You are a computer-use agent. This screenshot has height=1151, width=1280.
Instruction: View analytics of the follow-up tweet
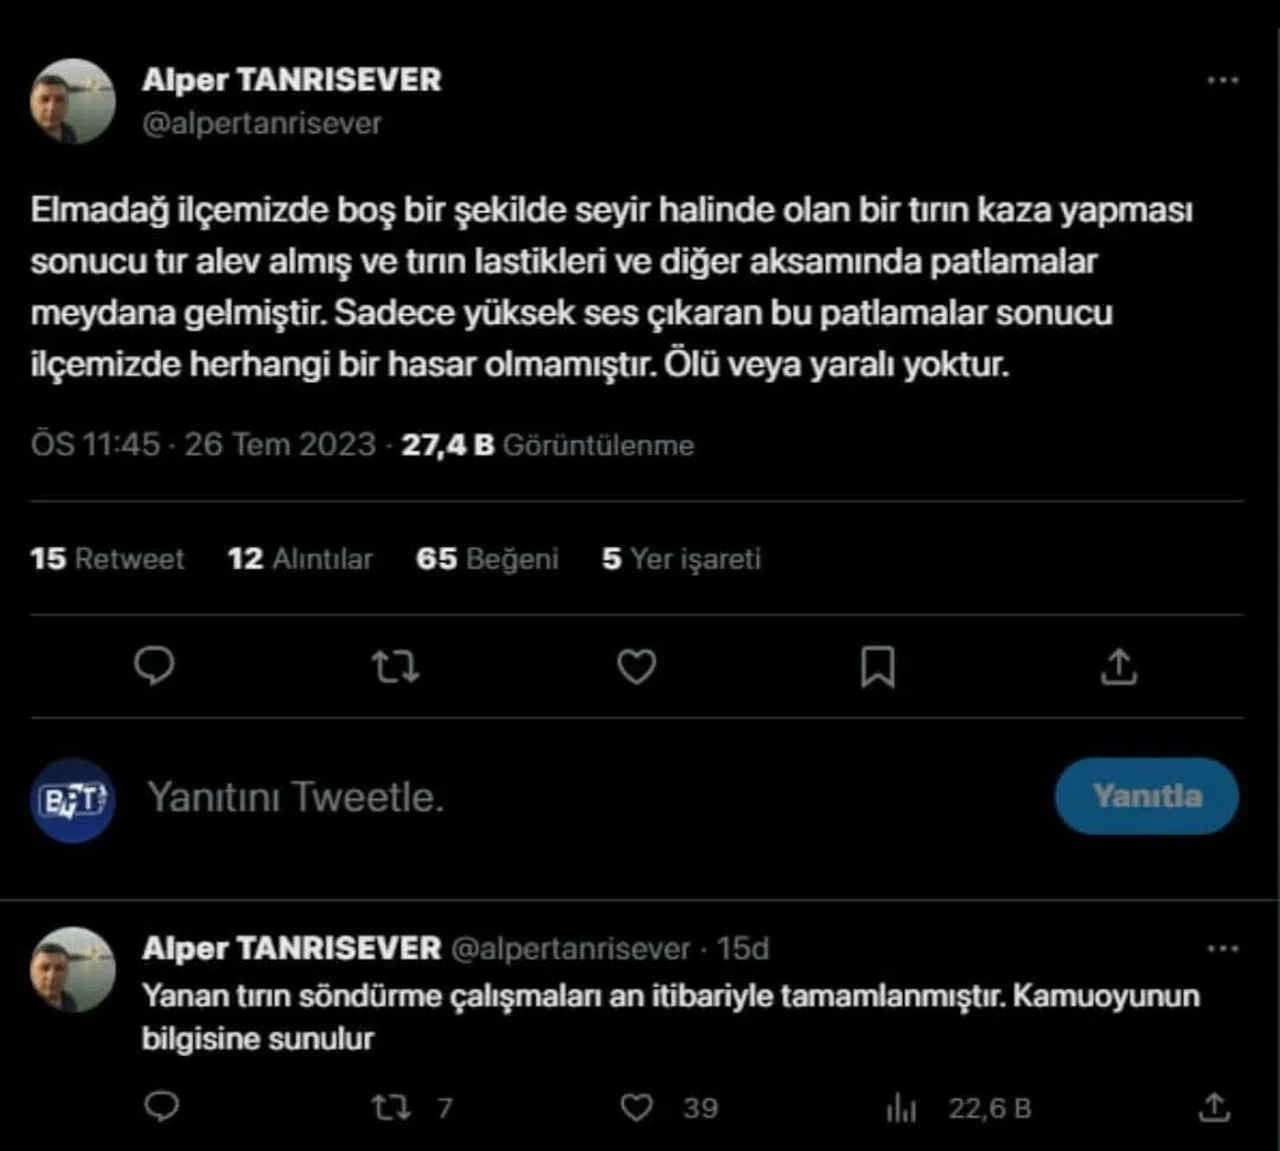coord(901,1107)
